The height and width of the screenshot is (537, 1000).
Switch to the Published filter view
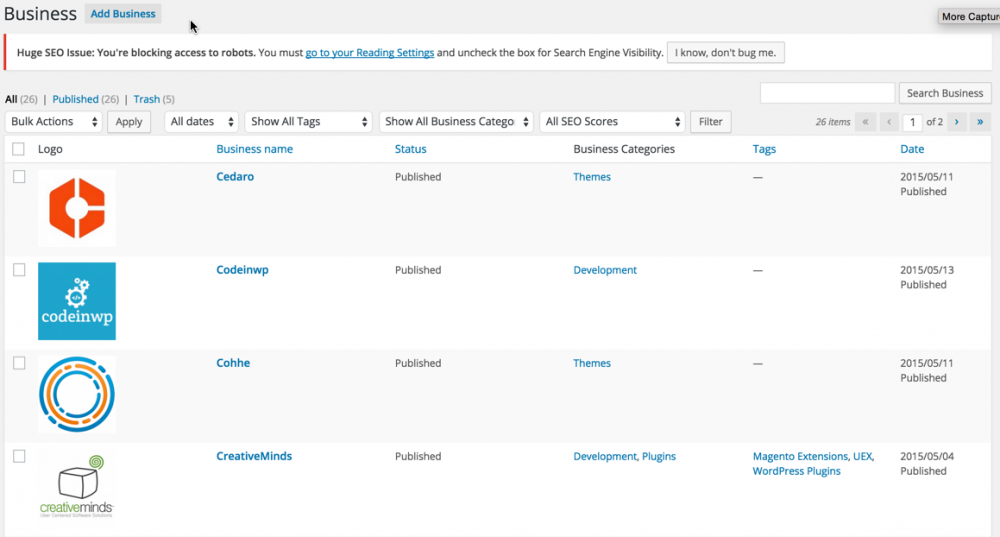pyautogui.click(x=75, y=99)
